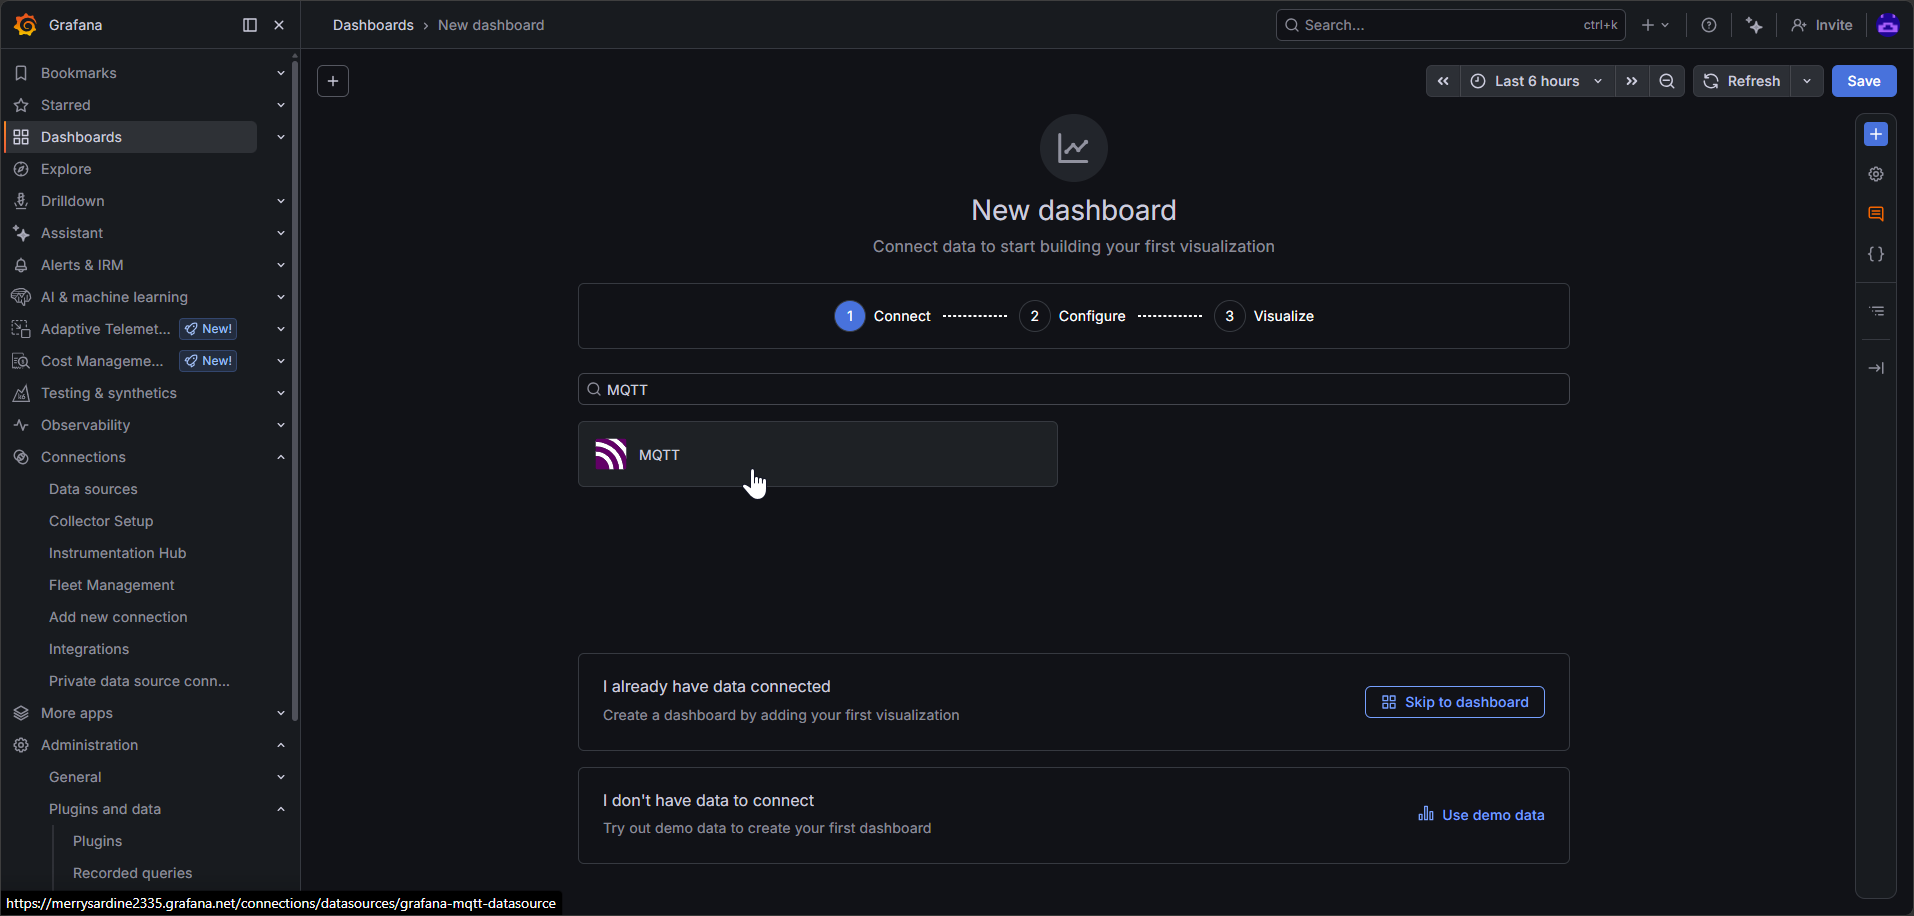This screenshot has height=916, width=1914.
Task: Click the Bookmarks icon in sidebar
Action: [21, 73]
